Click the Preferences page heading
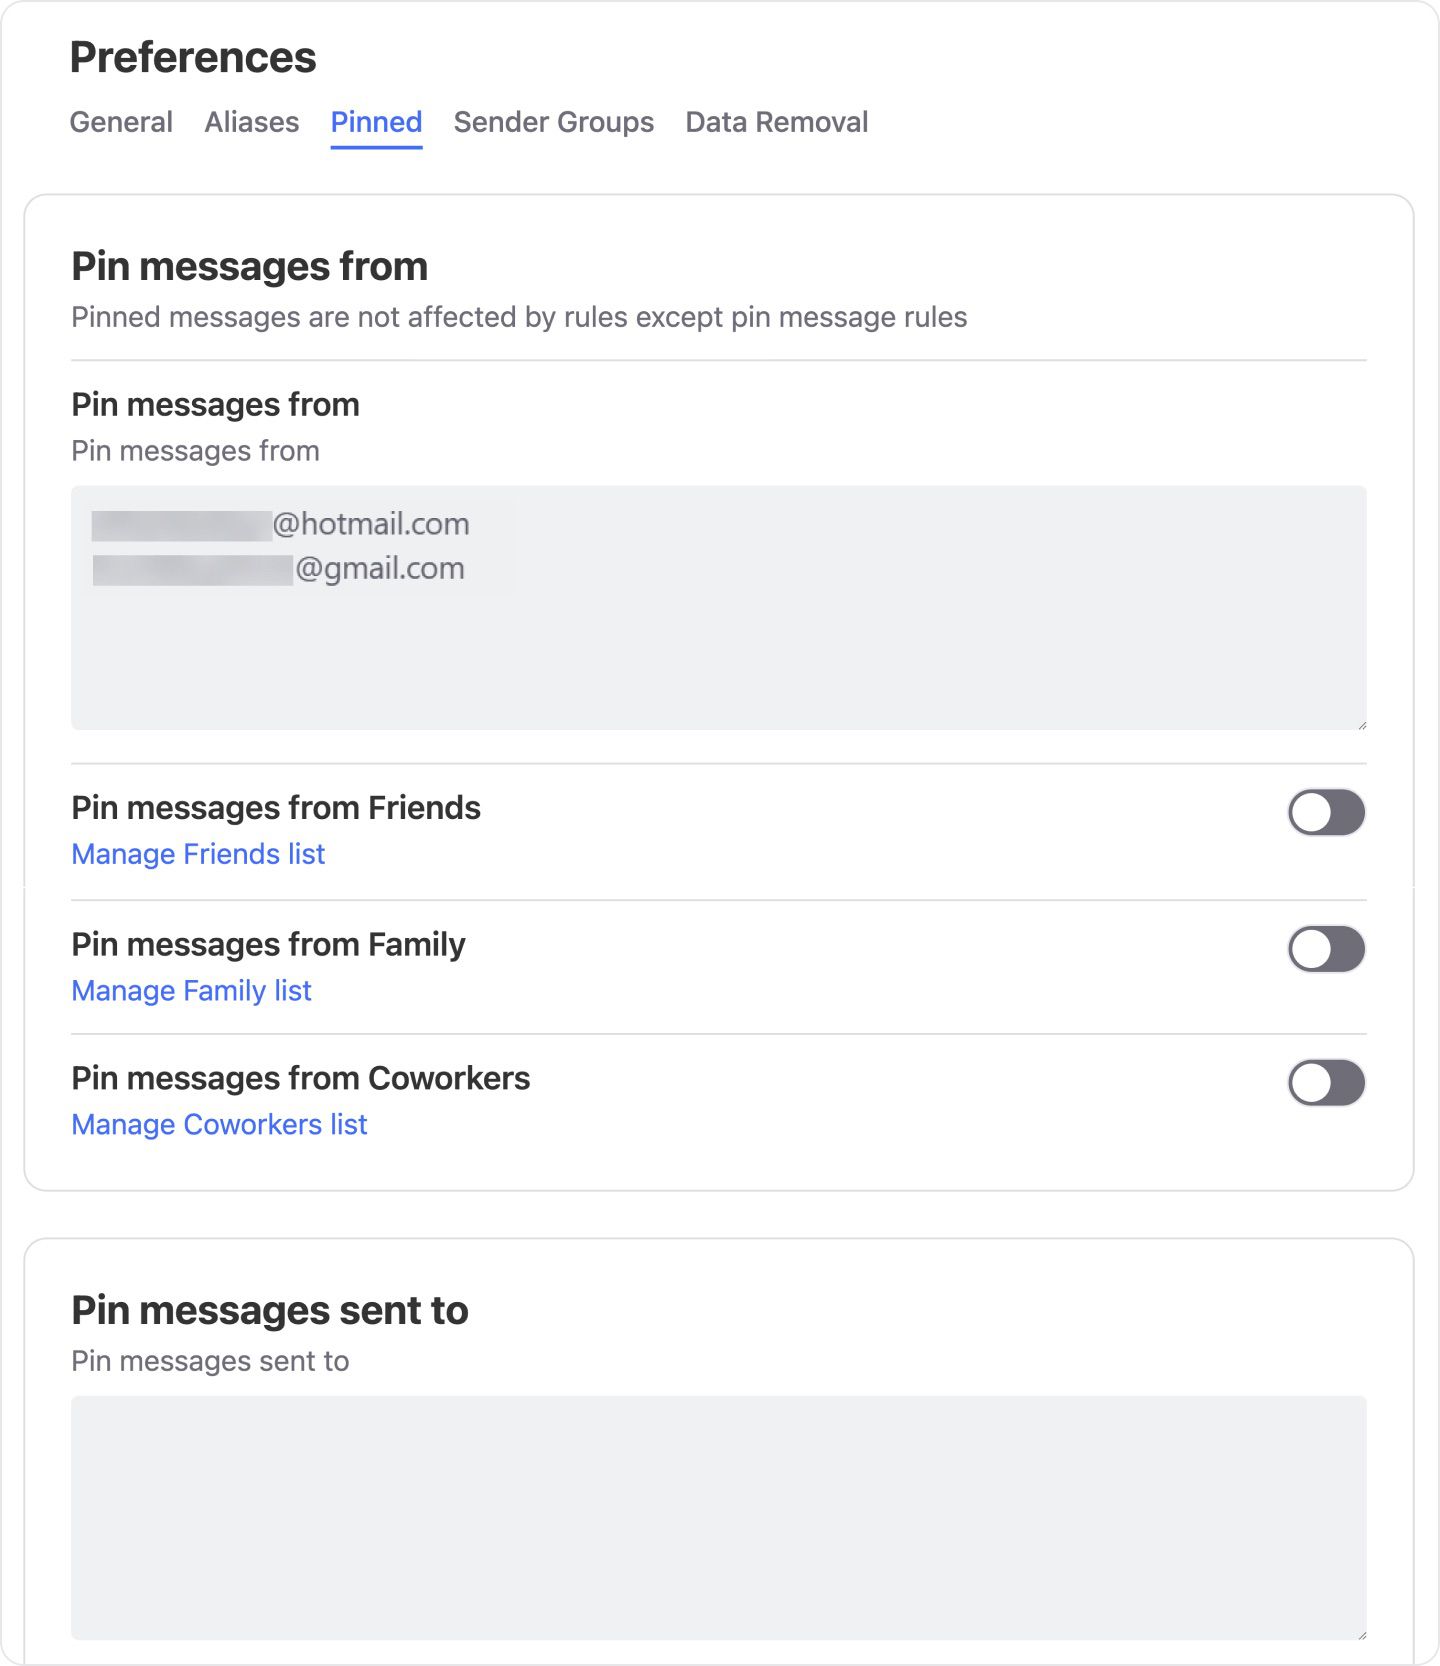 192,57
